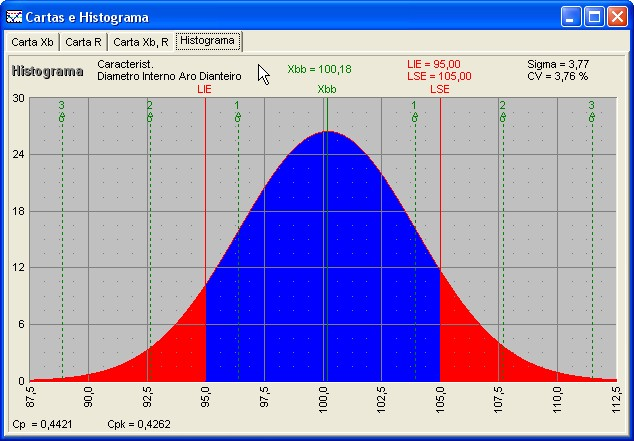Click the x-axis label 100,0
634x441 pixels.
(323, 400)
